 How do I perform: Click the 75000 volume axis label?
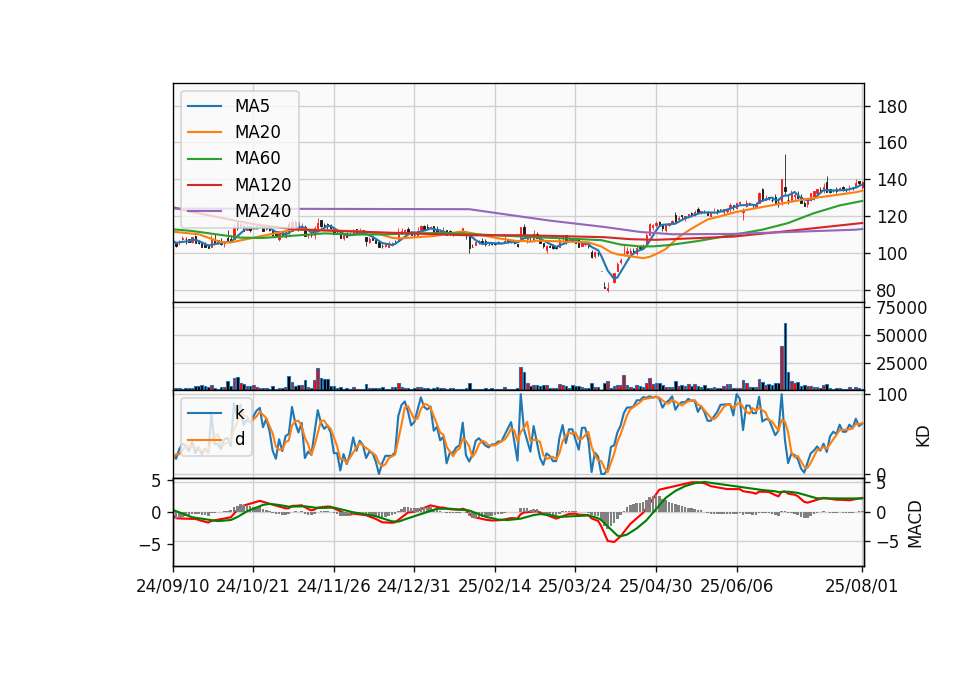[x=902, y=308]
